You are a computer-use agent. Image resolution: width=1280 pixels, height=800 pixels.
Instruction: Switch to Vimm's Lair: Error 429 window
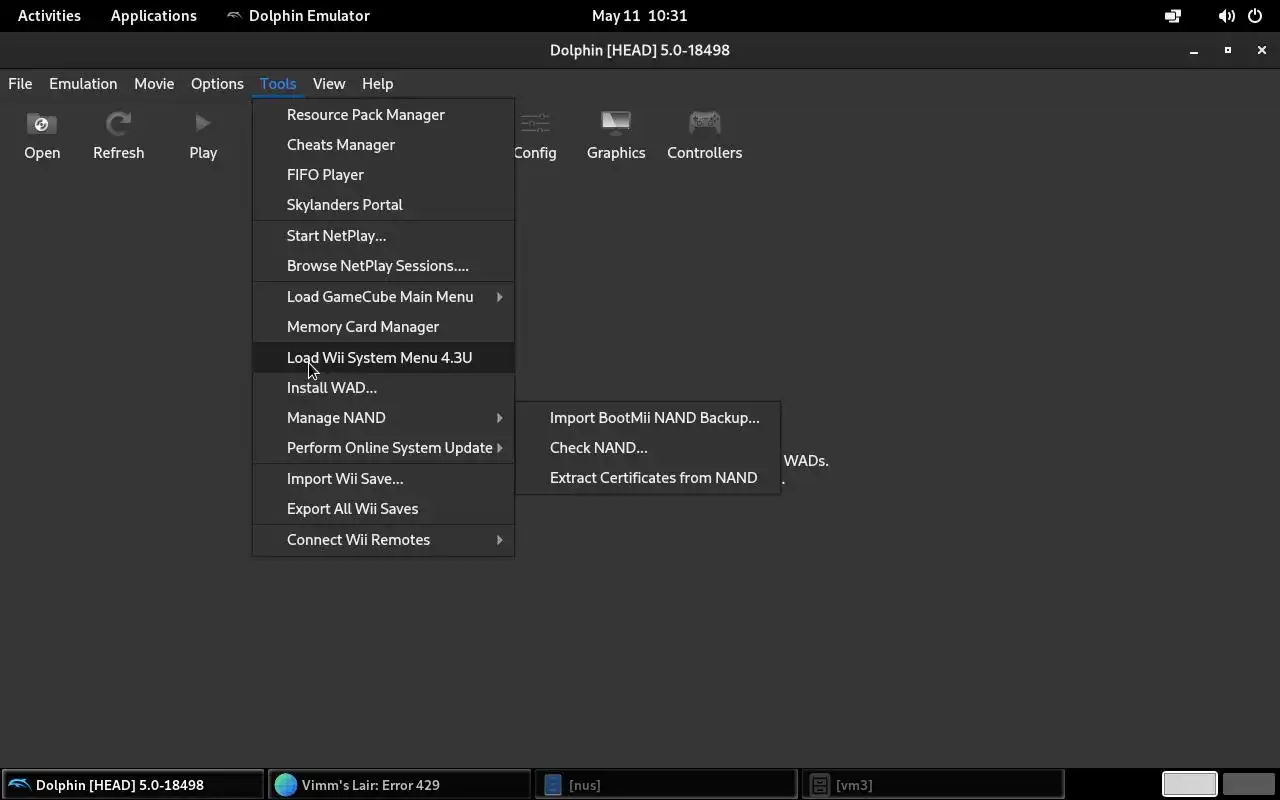(400, 785)
